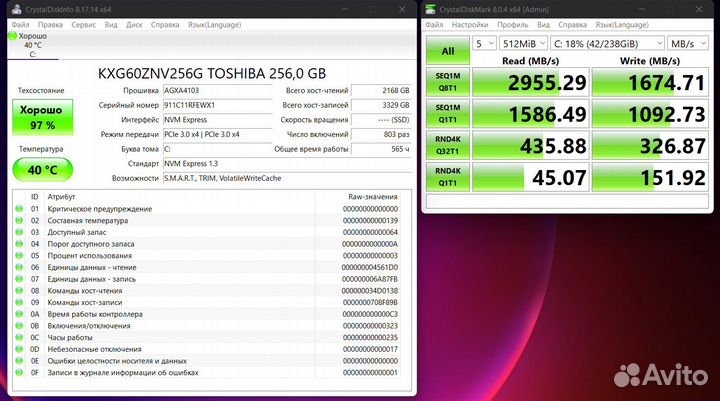Click status dot for Процент использования
Viewport: 720px width, 401px height.
tap(19, 255)
